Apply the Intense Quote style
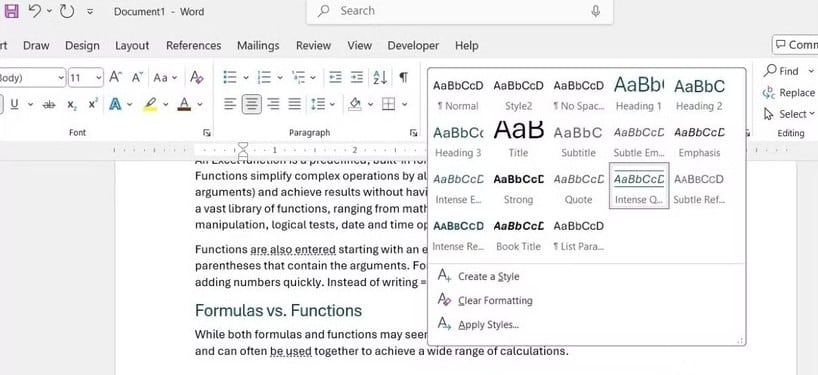 [639, 185]
